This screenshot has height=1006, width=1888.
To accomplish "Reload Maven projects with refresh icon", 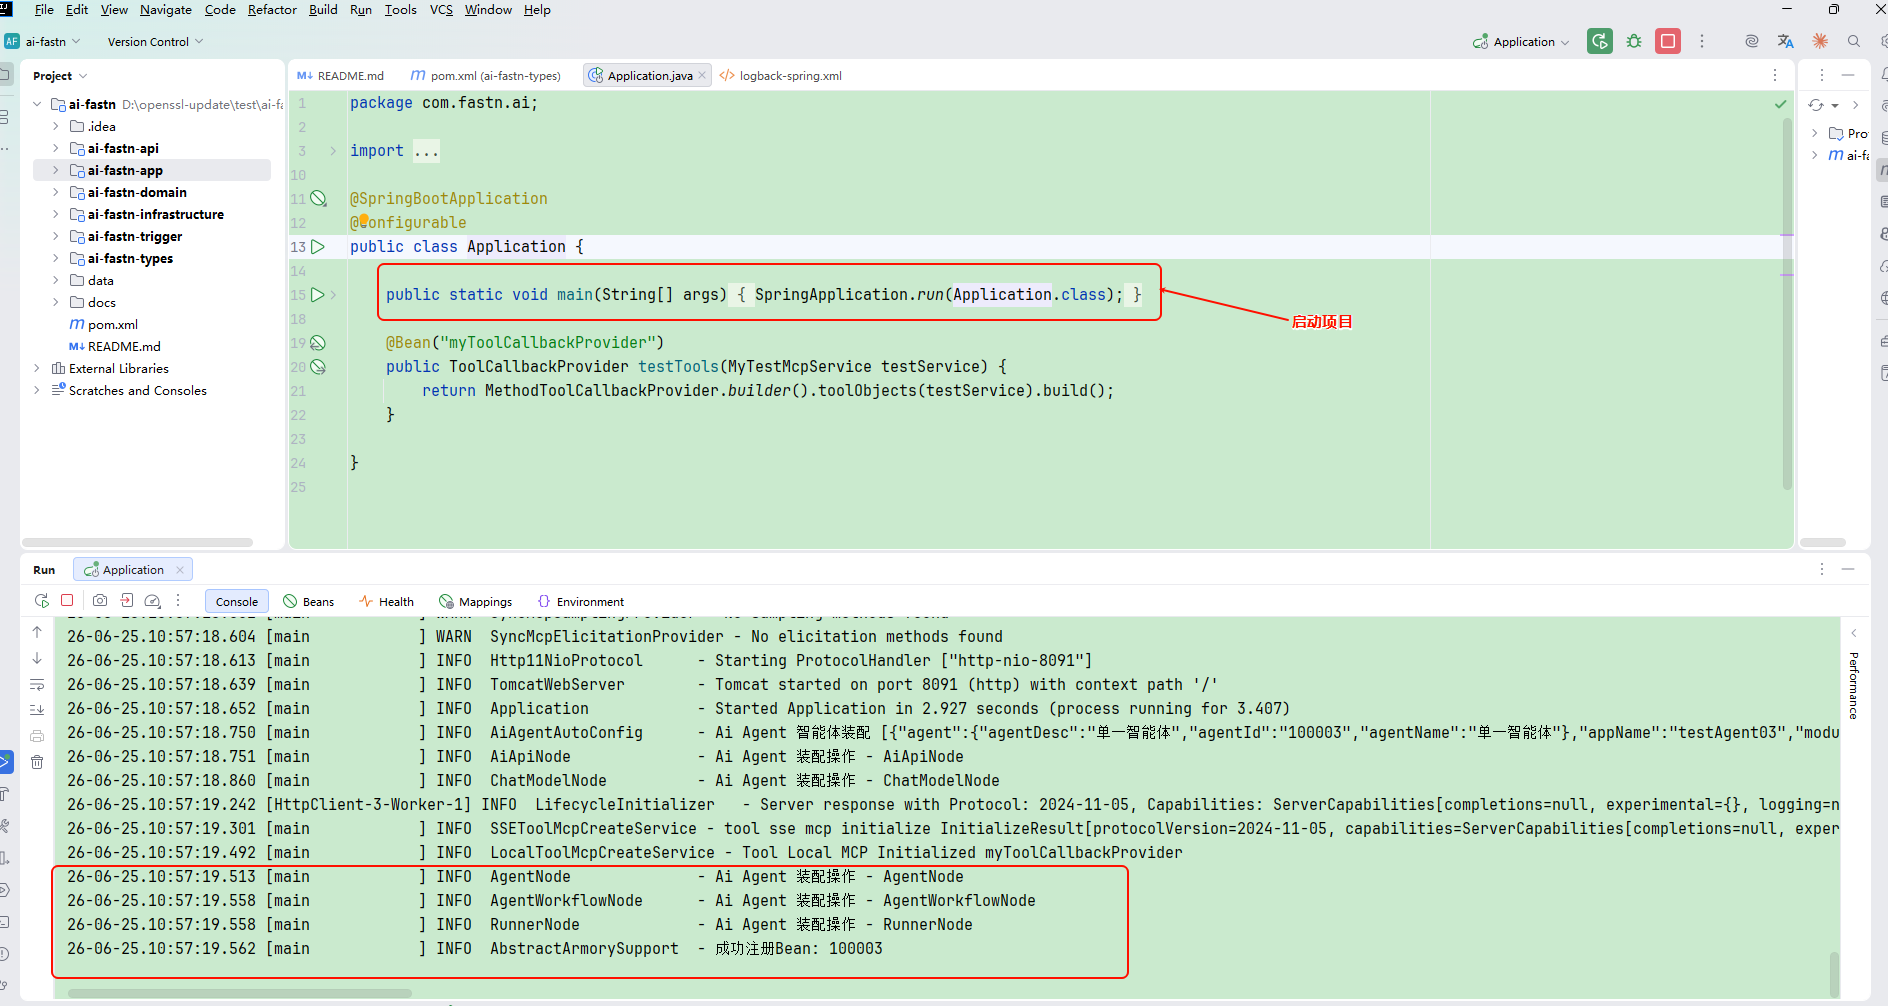I will 1816,105.
